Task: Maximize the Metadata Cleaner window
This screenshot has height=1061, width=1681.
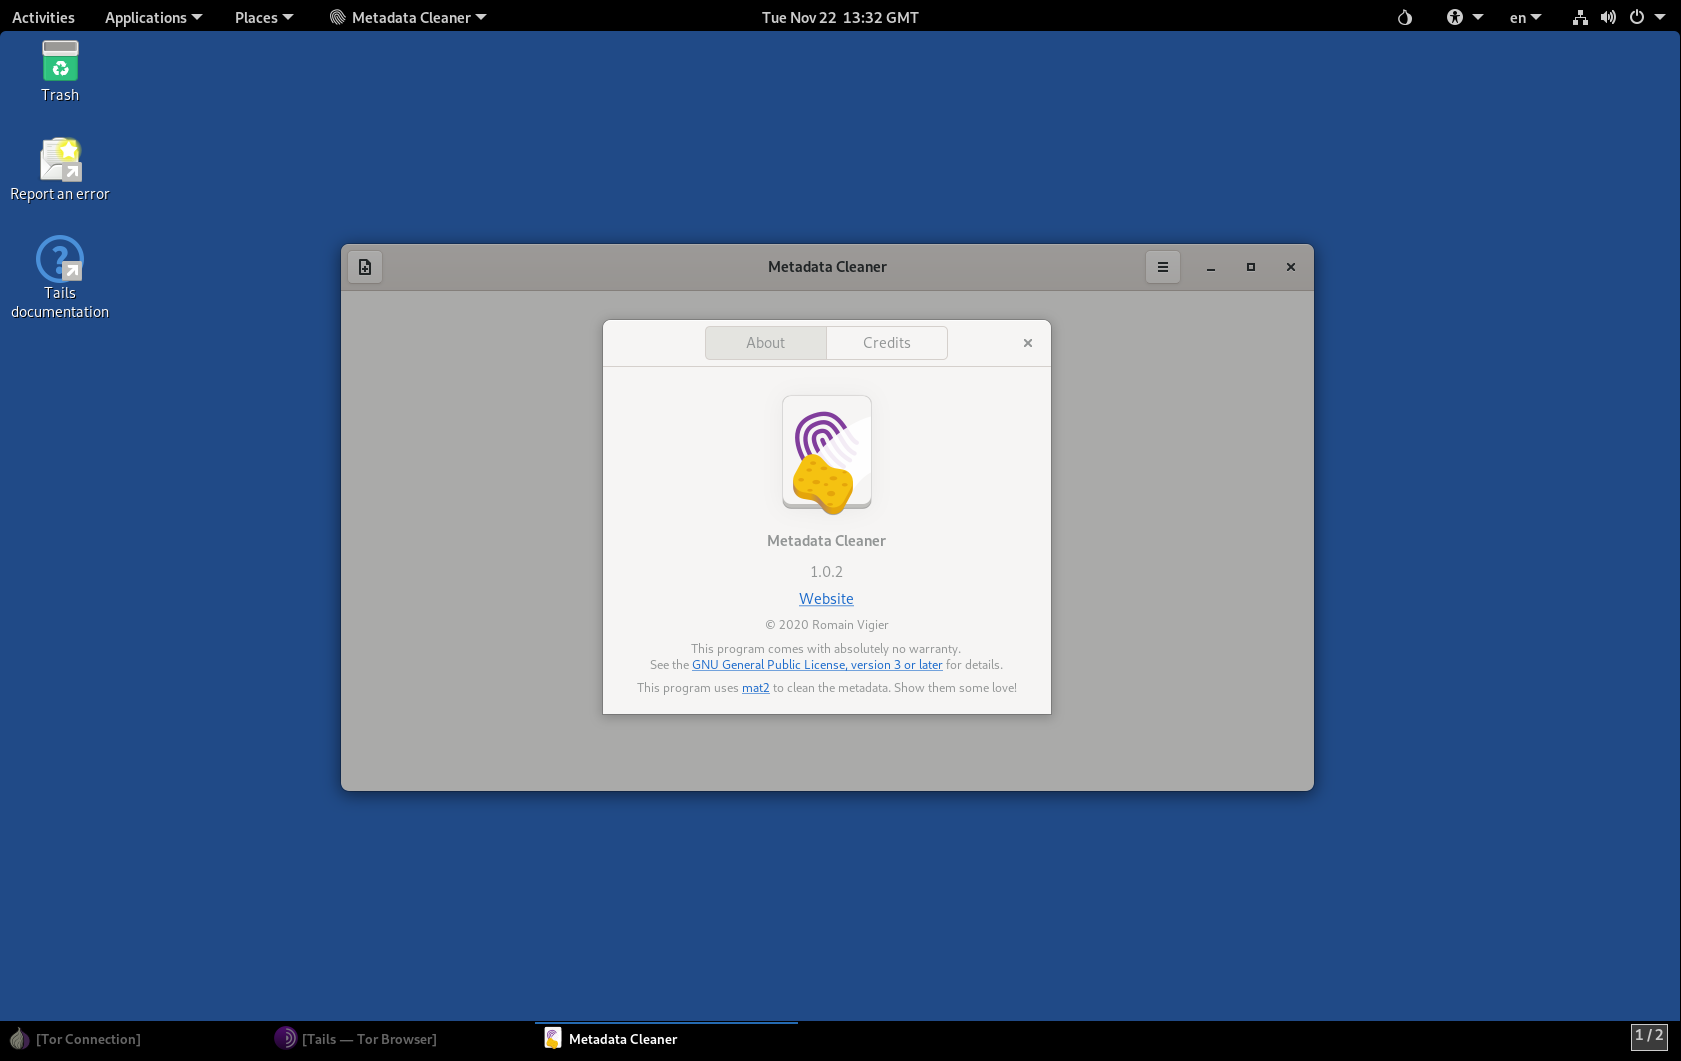Action: pos(1251,267)
